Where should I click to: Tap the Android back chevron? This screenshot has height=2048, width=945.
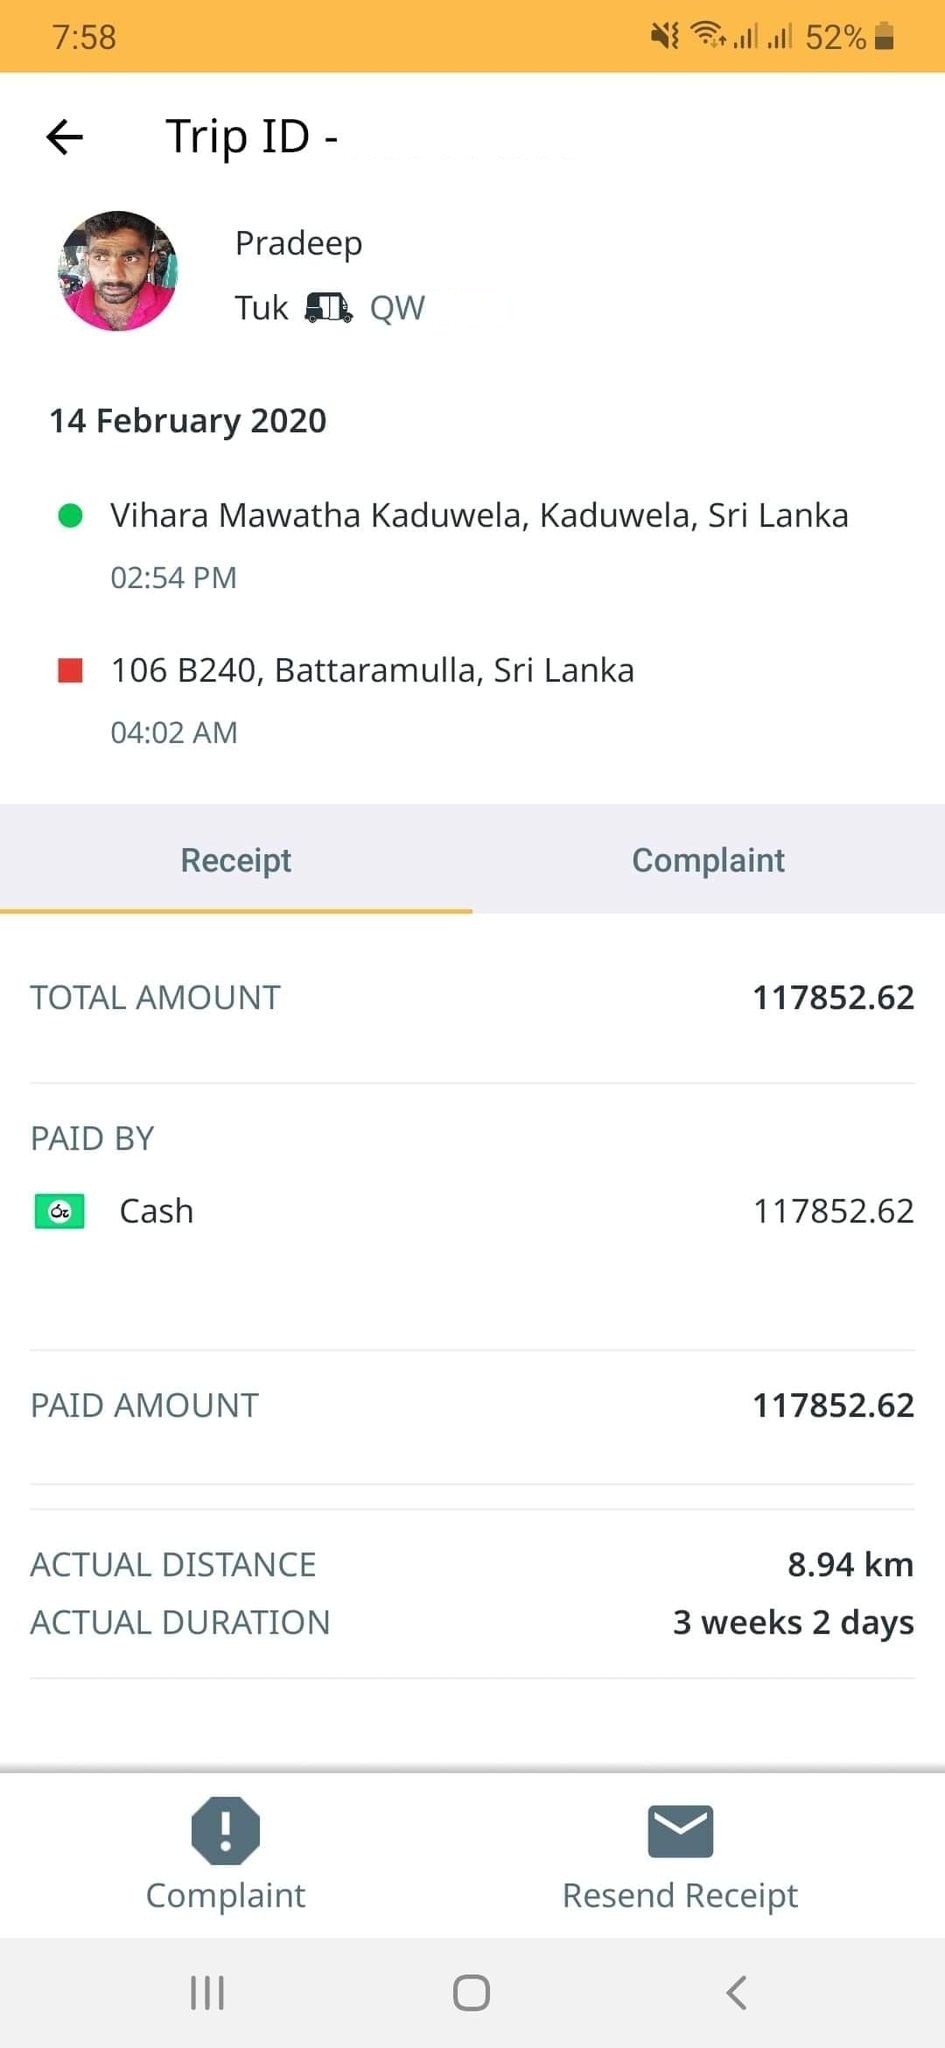[x=736, y=1992]
